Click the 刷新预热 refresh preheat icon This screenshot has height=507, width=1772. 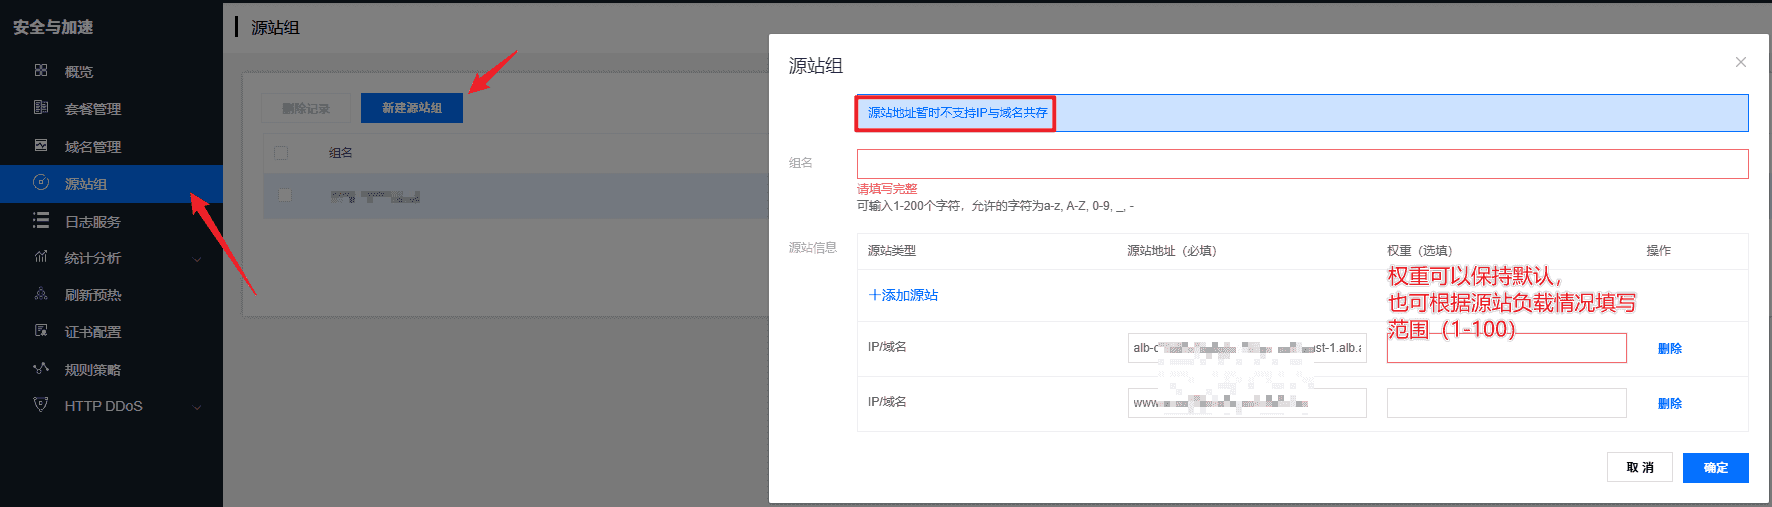pyautogui.click(x=41, y=295)
